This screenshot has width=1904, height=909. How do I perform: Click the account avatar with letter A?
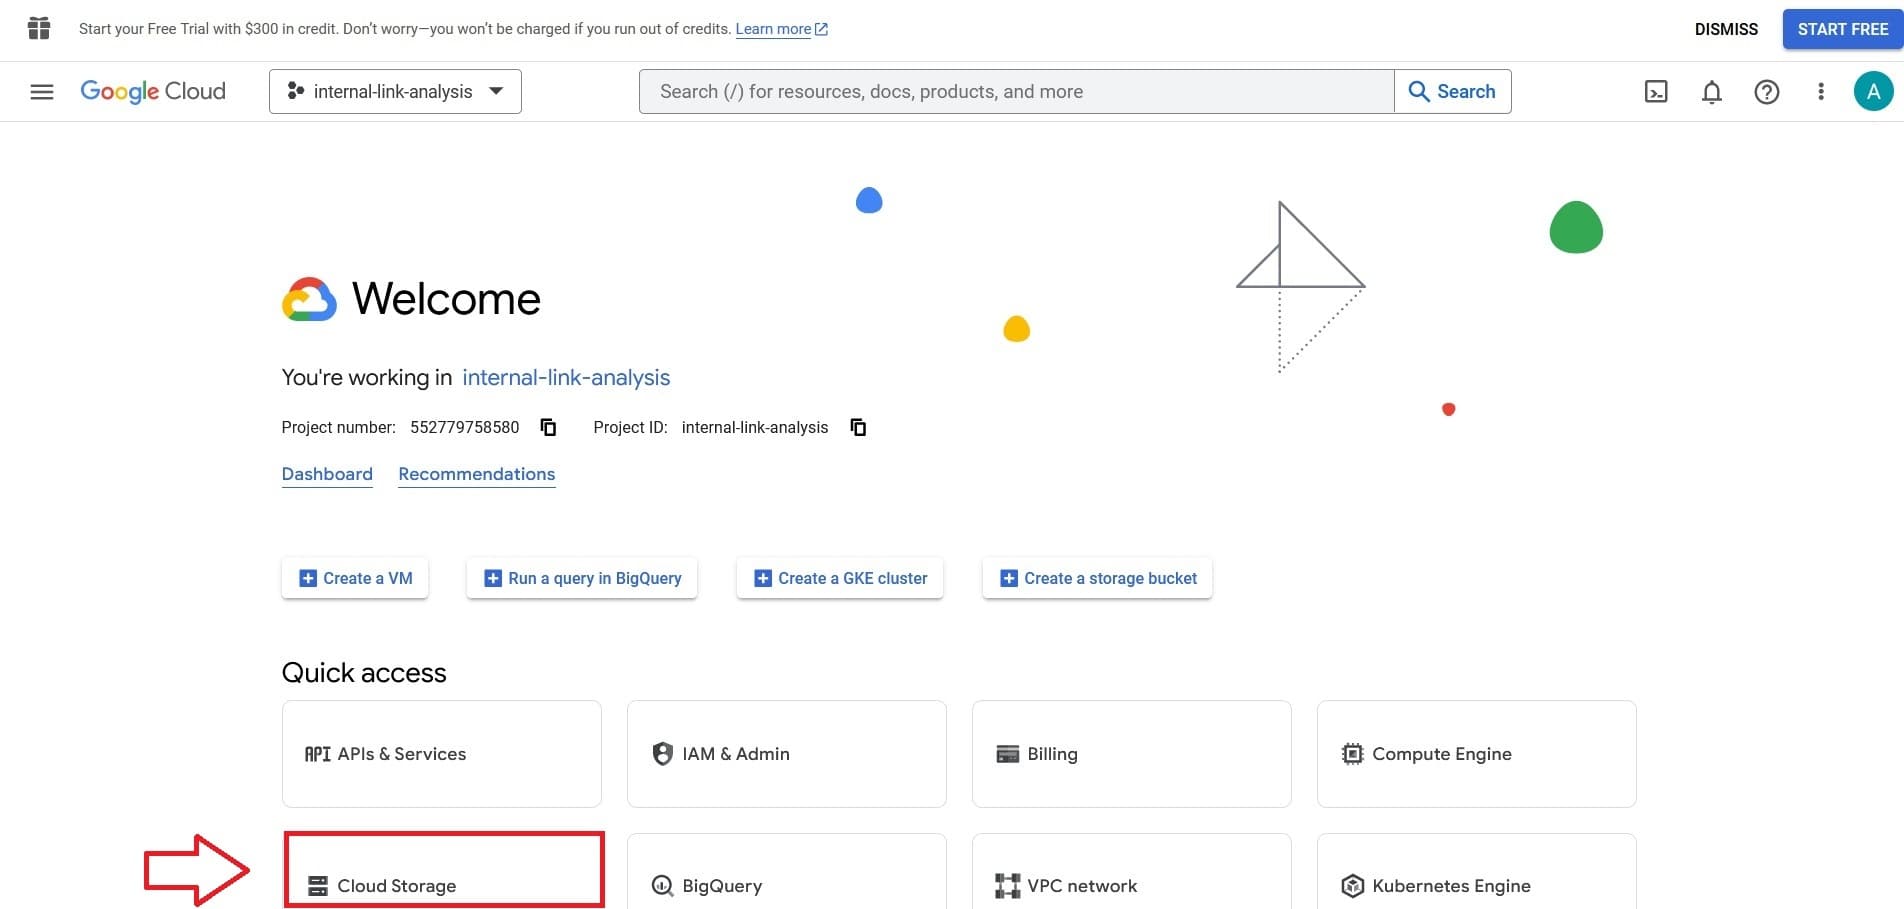coord(1873,92)
